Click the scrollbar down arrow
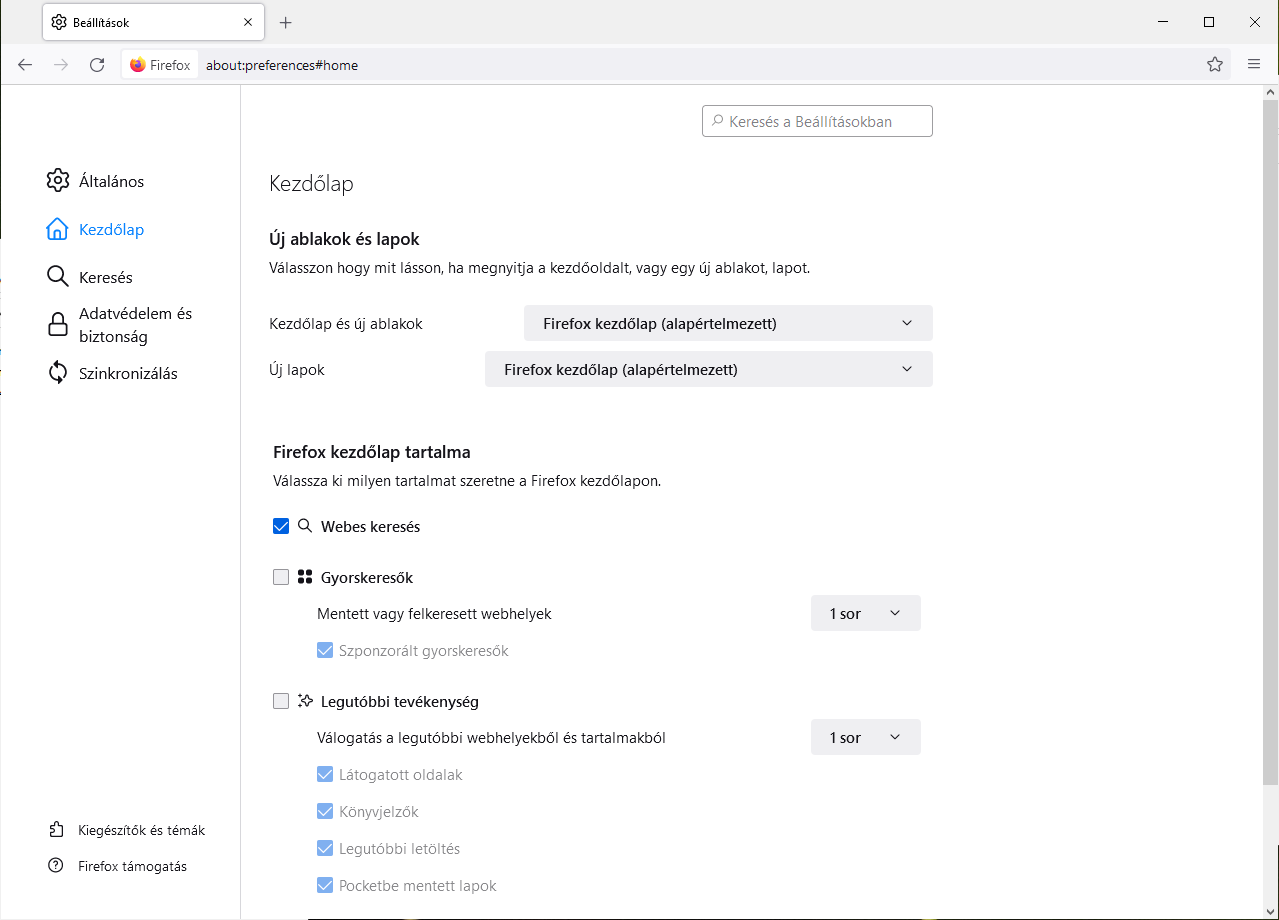 coord(1270,911)
